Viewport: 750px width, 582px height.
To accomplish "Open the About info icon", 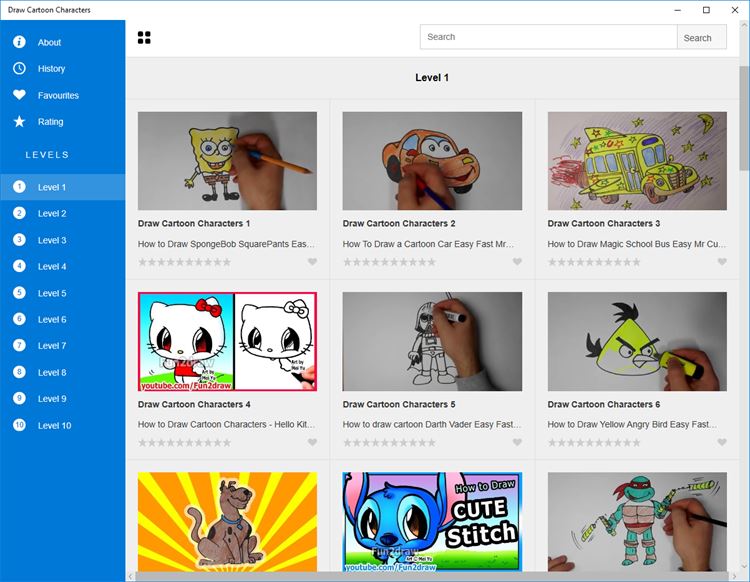I will pos(19,42).
